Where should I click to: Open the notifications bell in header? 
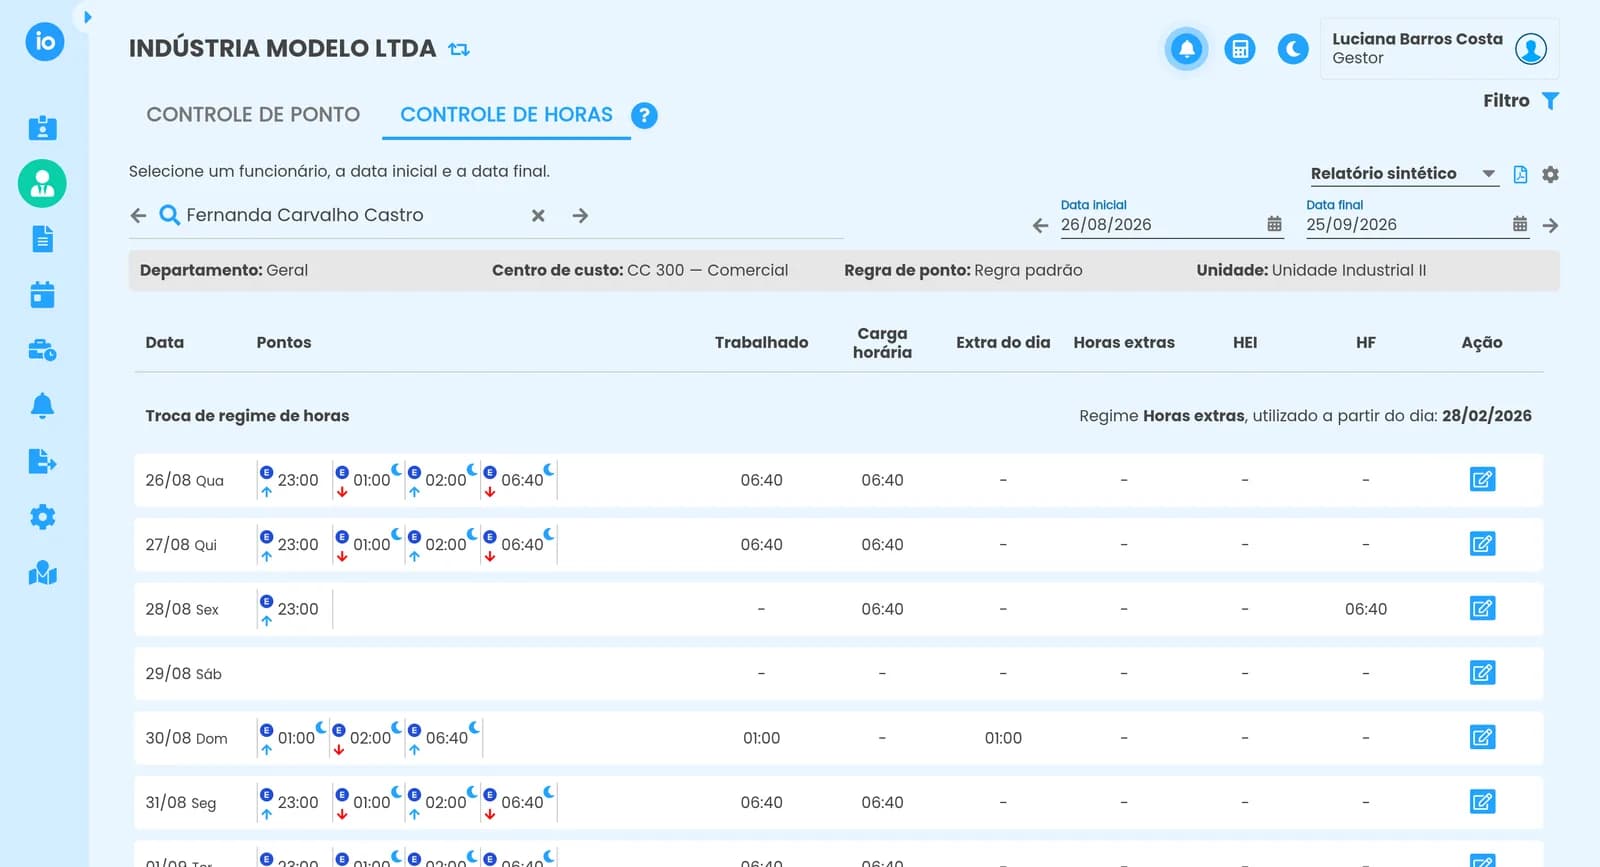(x=1186, y=49)
